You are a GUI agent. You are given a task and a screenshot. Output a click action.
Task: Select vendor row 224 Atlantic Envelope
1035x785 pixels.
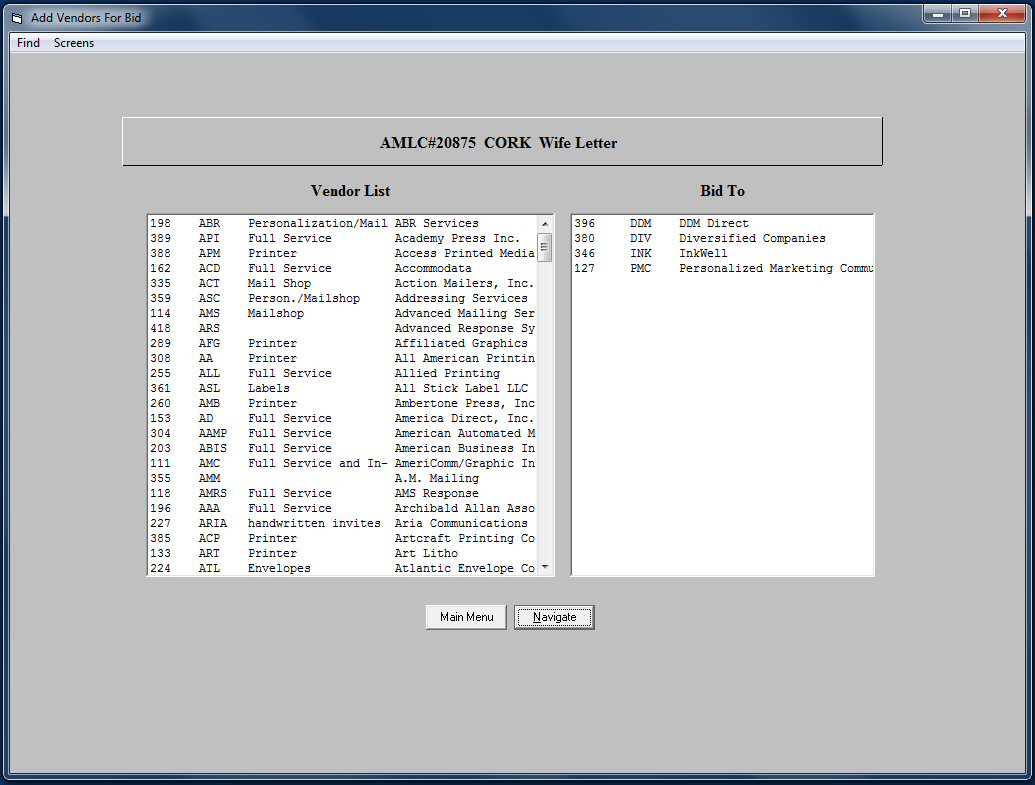[343, 568]
